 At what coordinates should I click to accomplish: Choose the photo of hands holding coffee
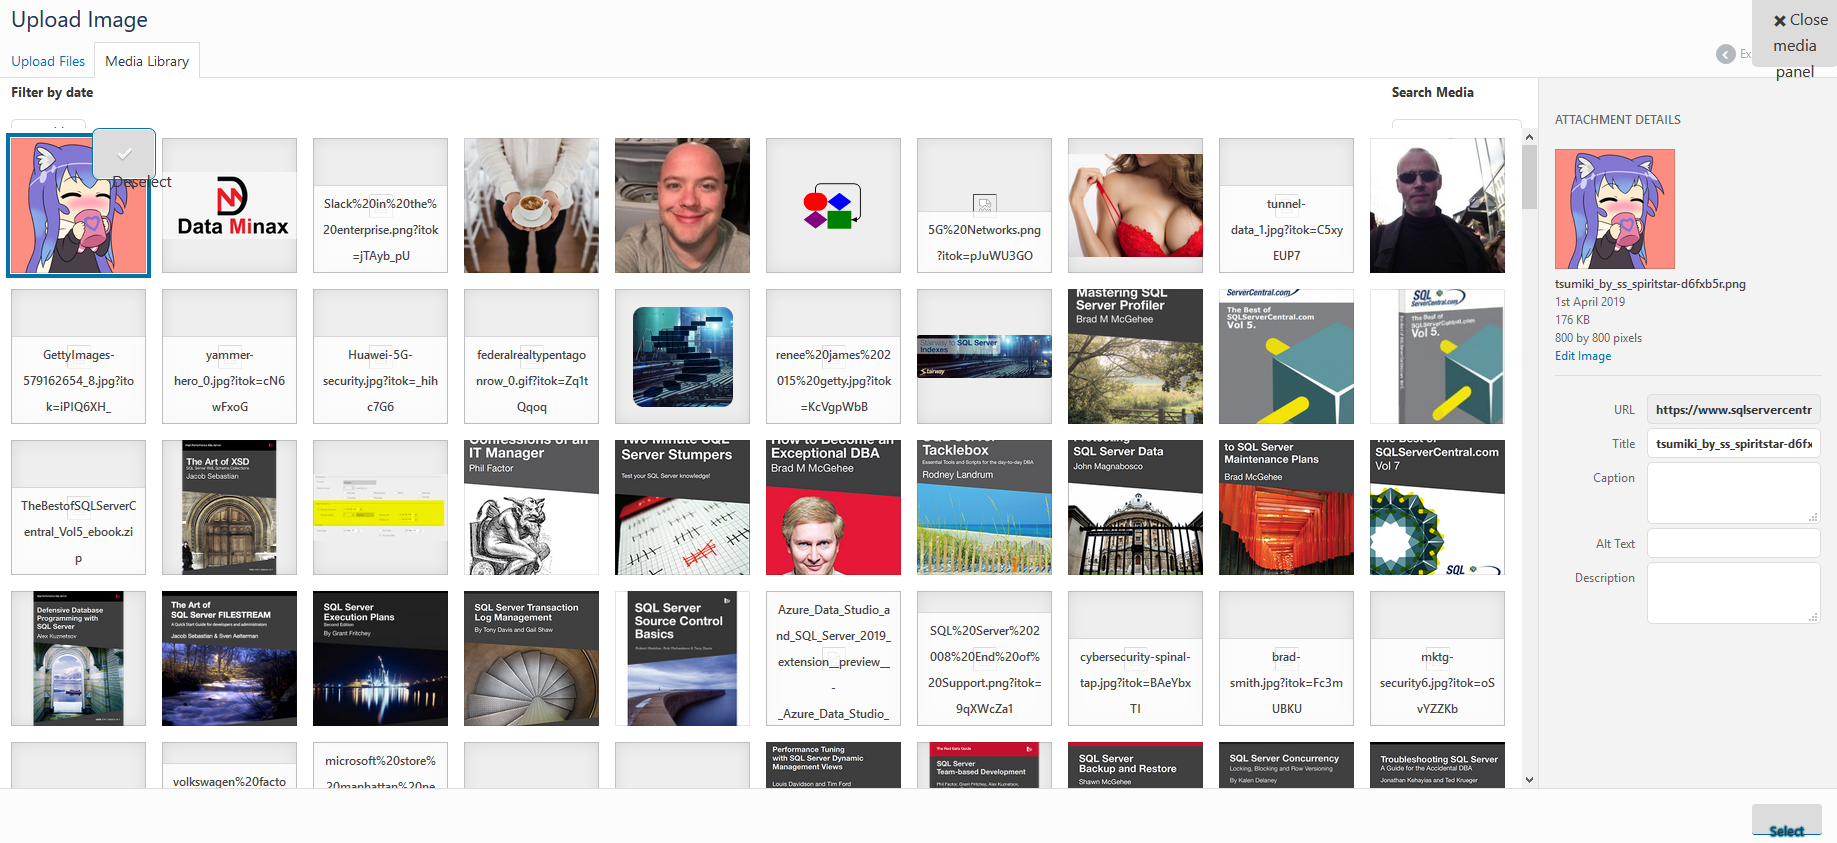tap(532, 206)
